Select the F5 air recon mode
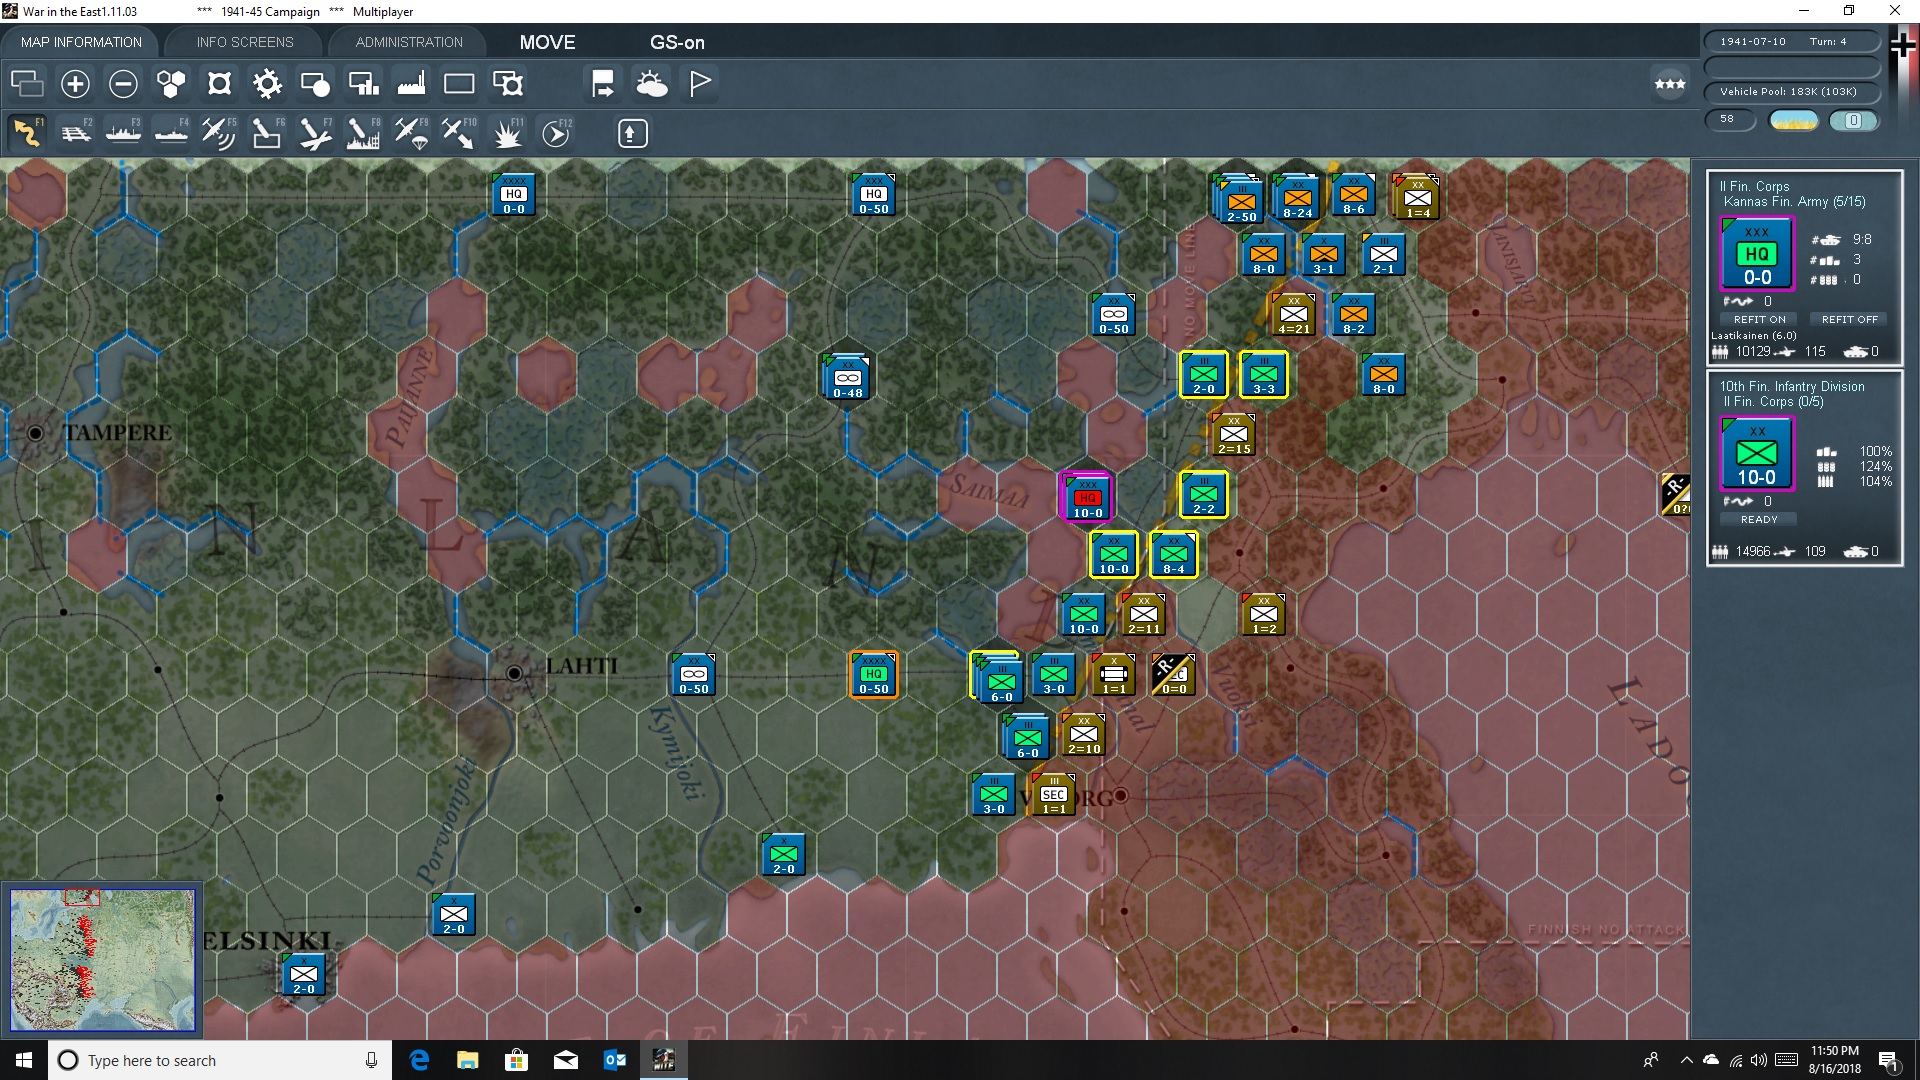The image size is (1920, 1080). point(218,133)
